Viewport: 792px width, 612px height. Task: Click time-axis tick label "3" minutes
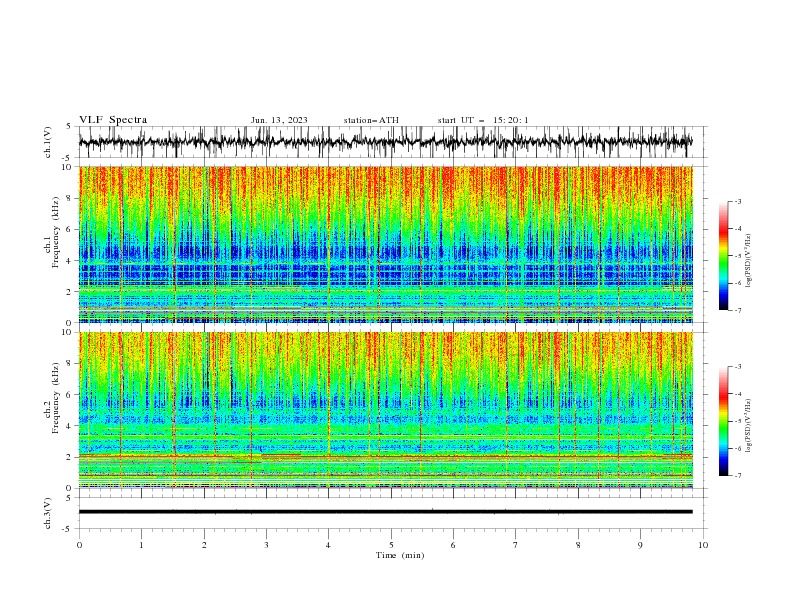pos(266,545)
